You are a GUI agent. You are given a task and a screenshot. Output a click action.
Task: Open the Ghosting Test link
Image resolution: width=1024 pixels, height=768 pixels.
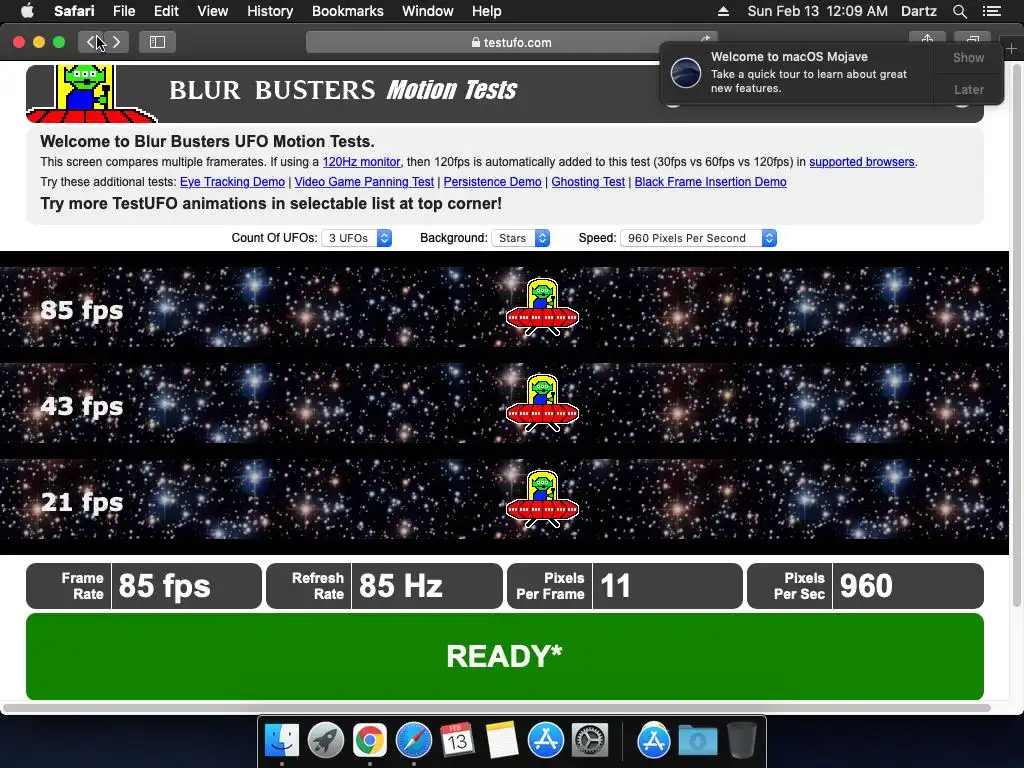click(588, 182)
